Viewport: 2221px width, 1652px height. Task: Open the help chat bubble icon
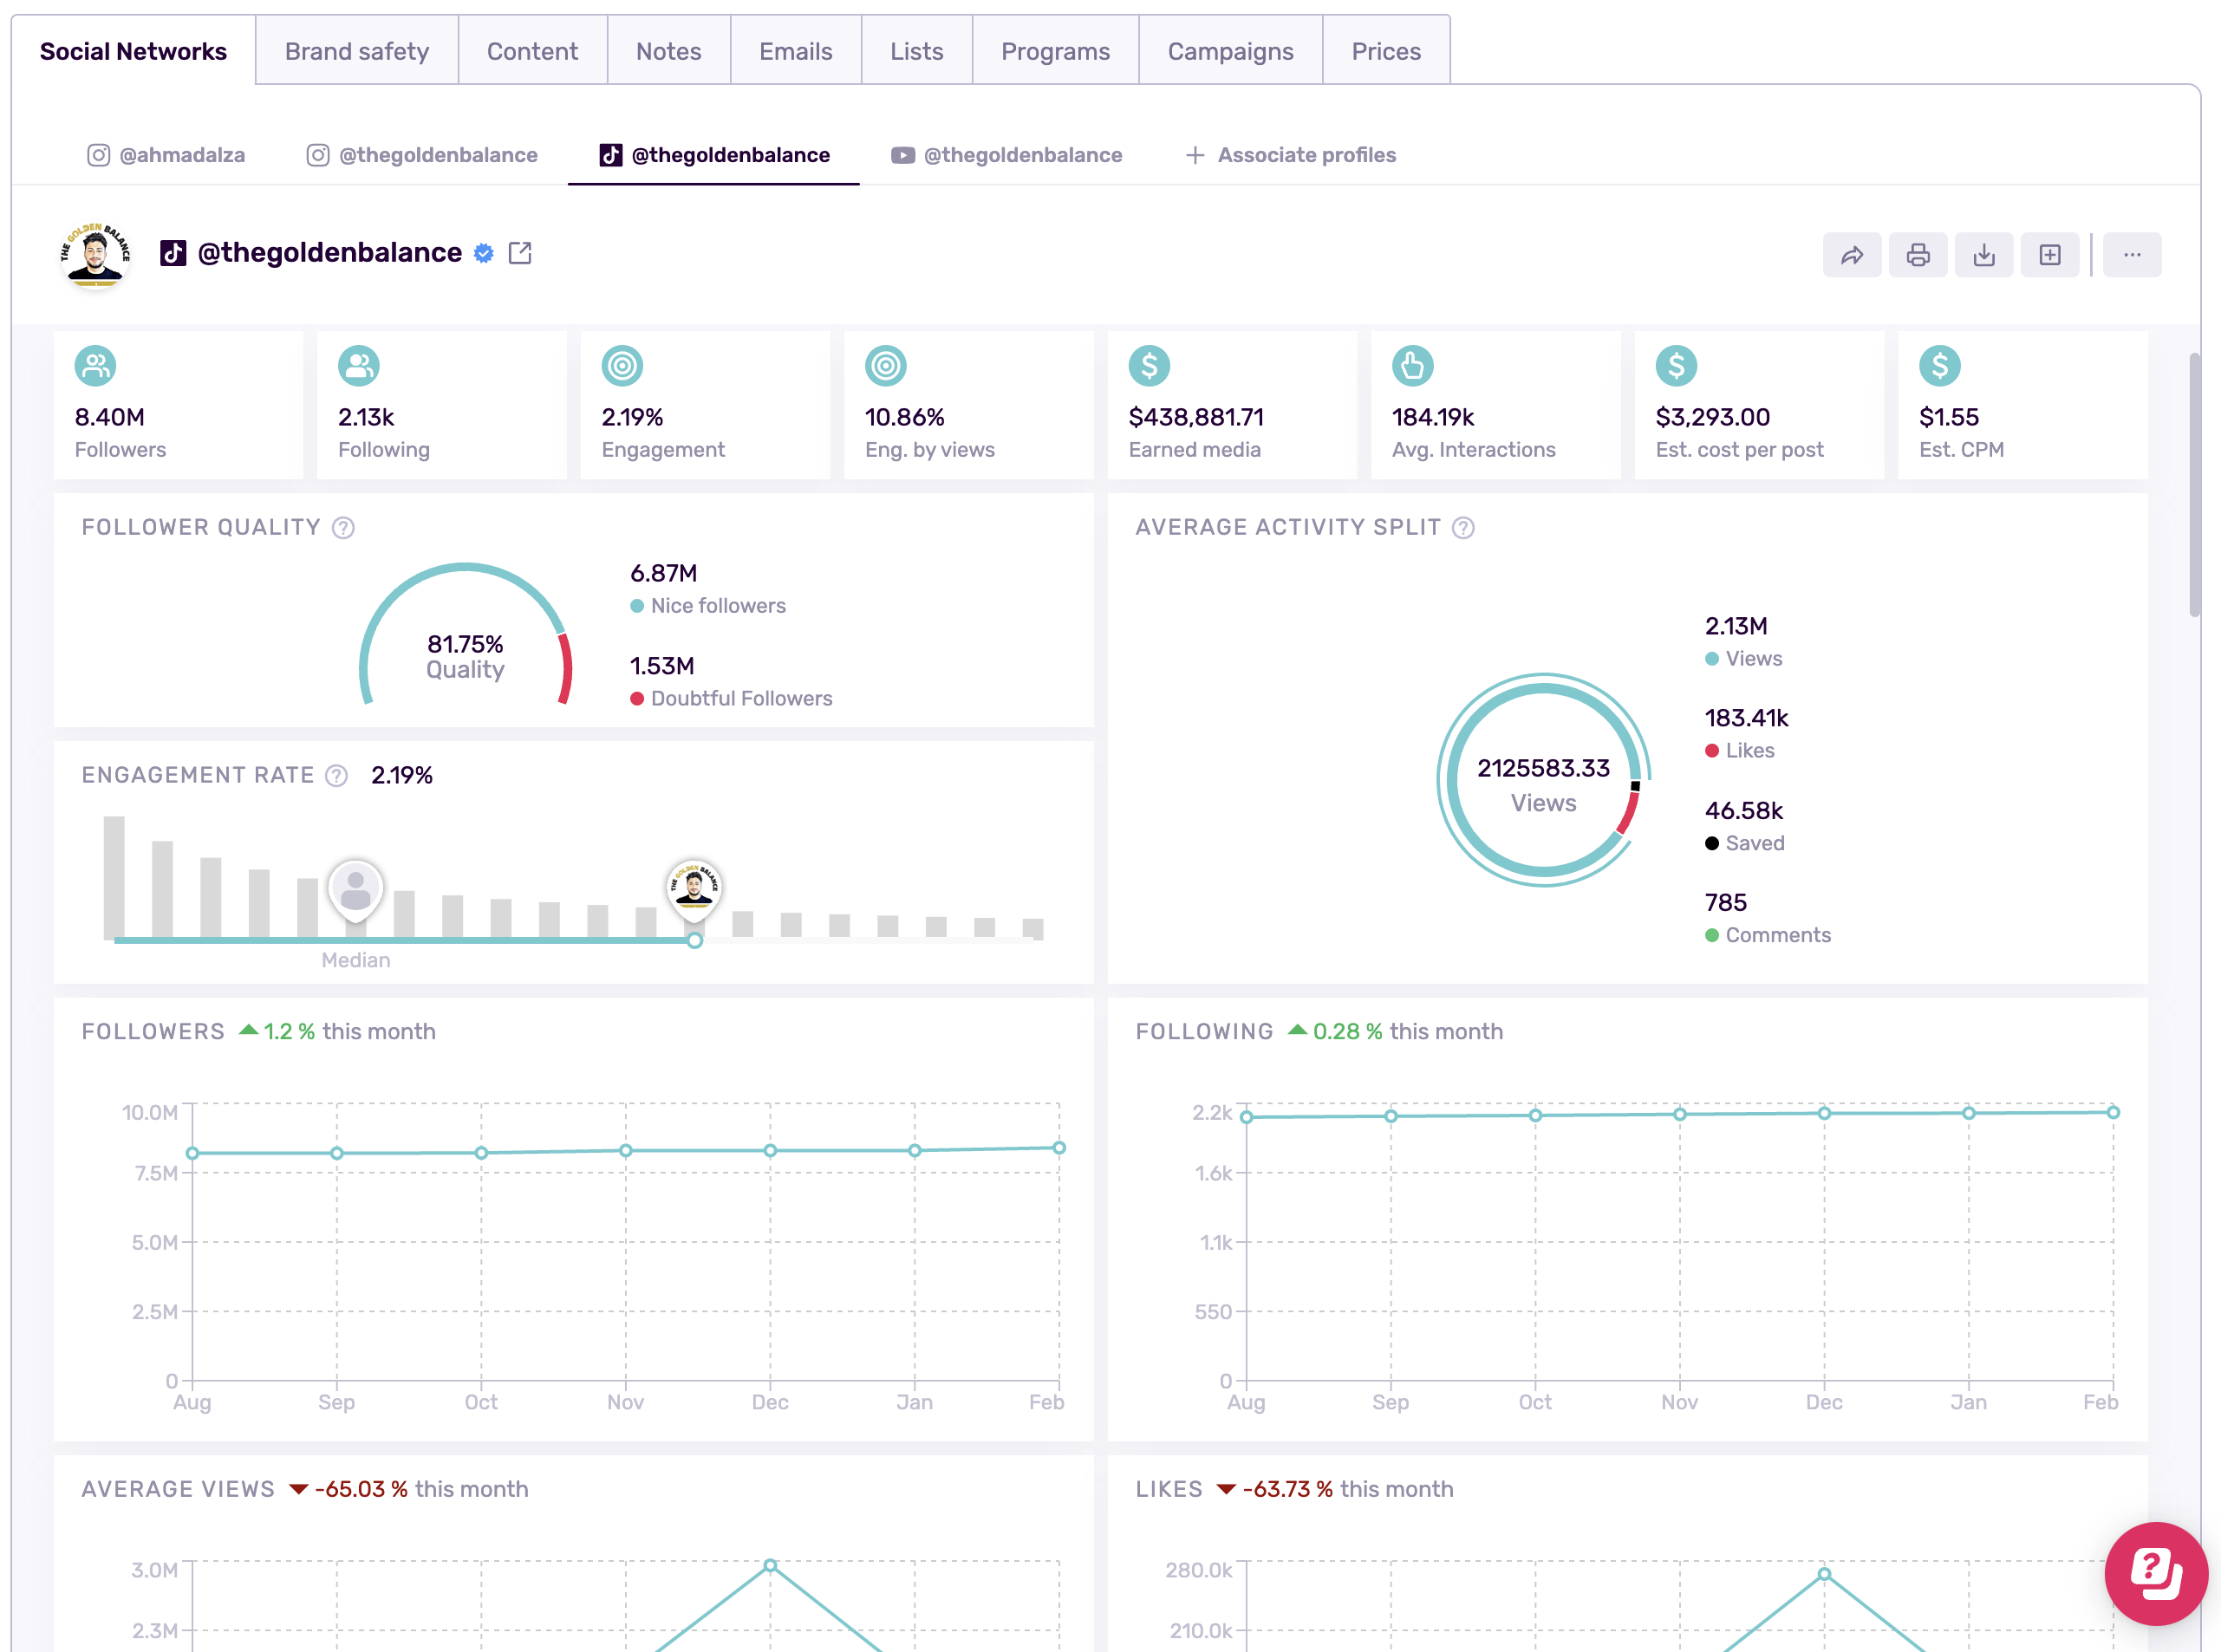tap(2156, 1574)
